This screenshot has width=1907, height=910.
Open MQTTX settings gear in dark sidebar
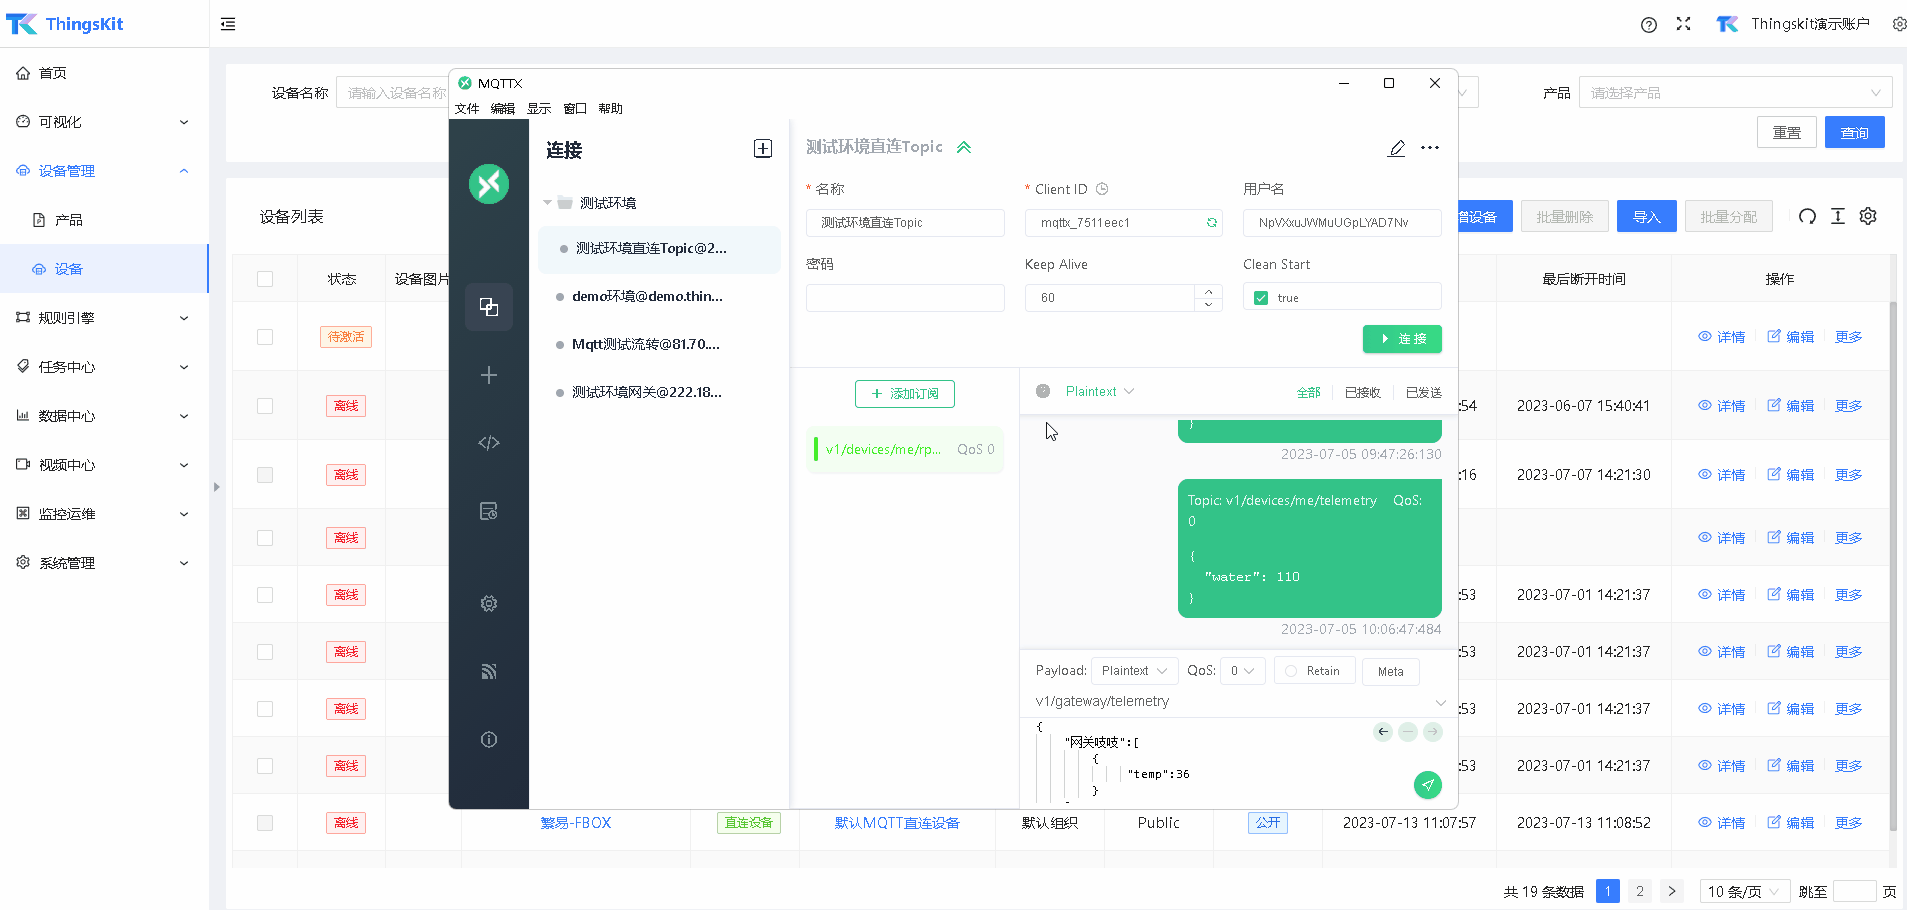[488, 604]
